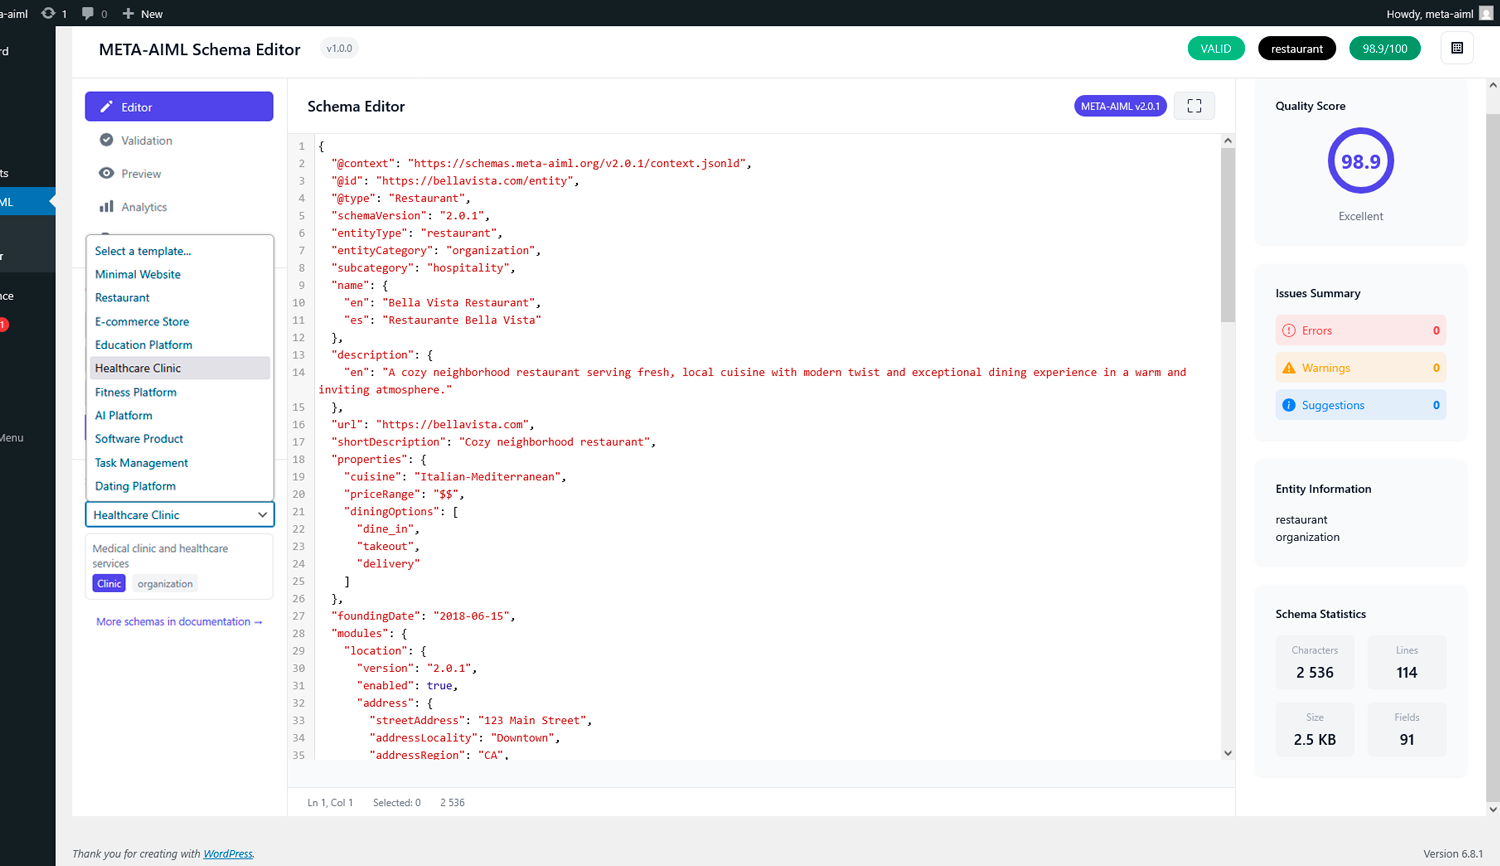The image size is (1500, 866).
Task: Click the Errors summary row
Action: pyautogui.click(x=1361, y=330)
